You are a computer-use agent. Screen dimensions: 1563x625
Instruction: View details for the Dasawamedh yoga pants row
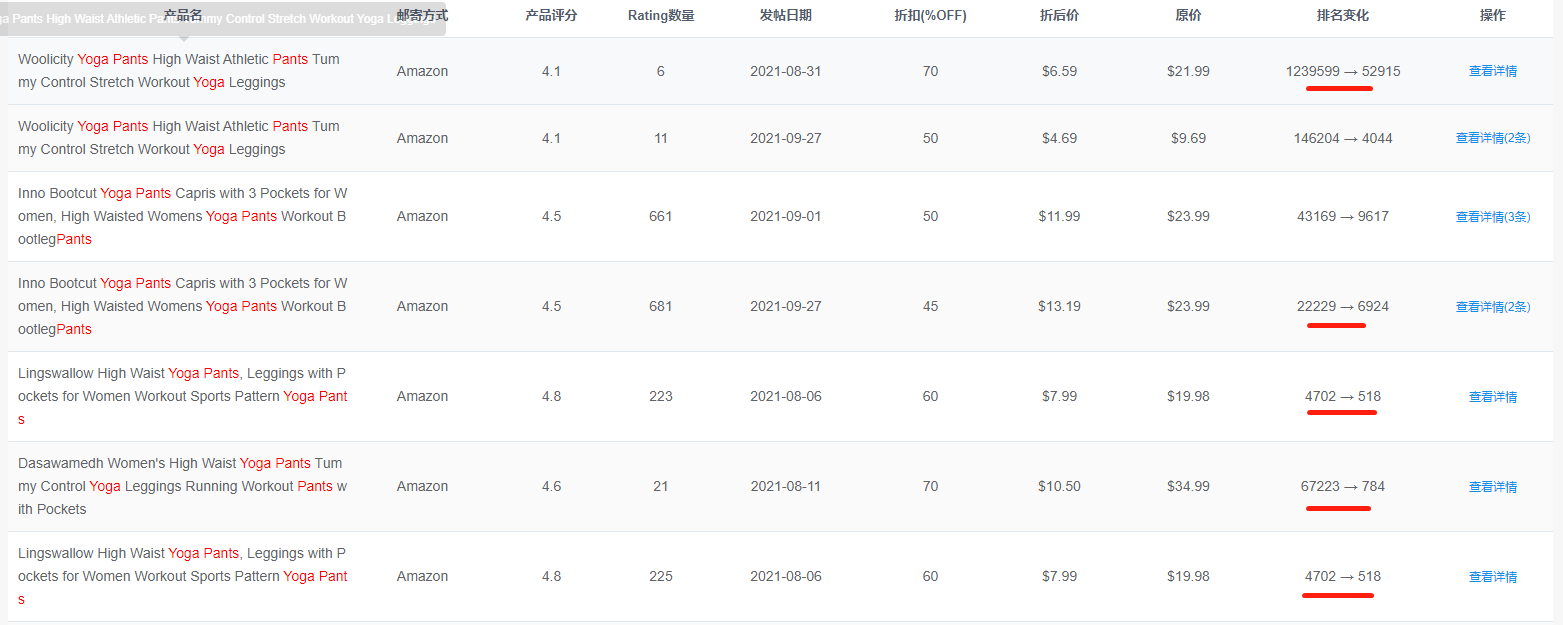point(1492,486)
